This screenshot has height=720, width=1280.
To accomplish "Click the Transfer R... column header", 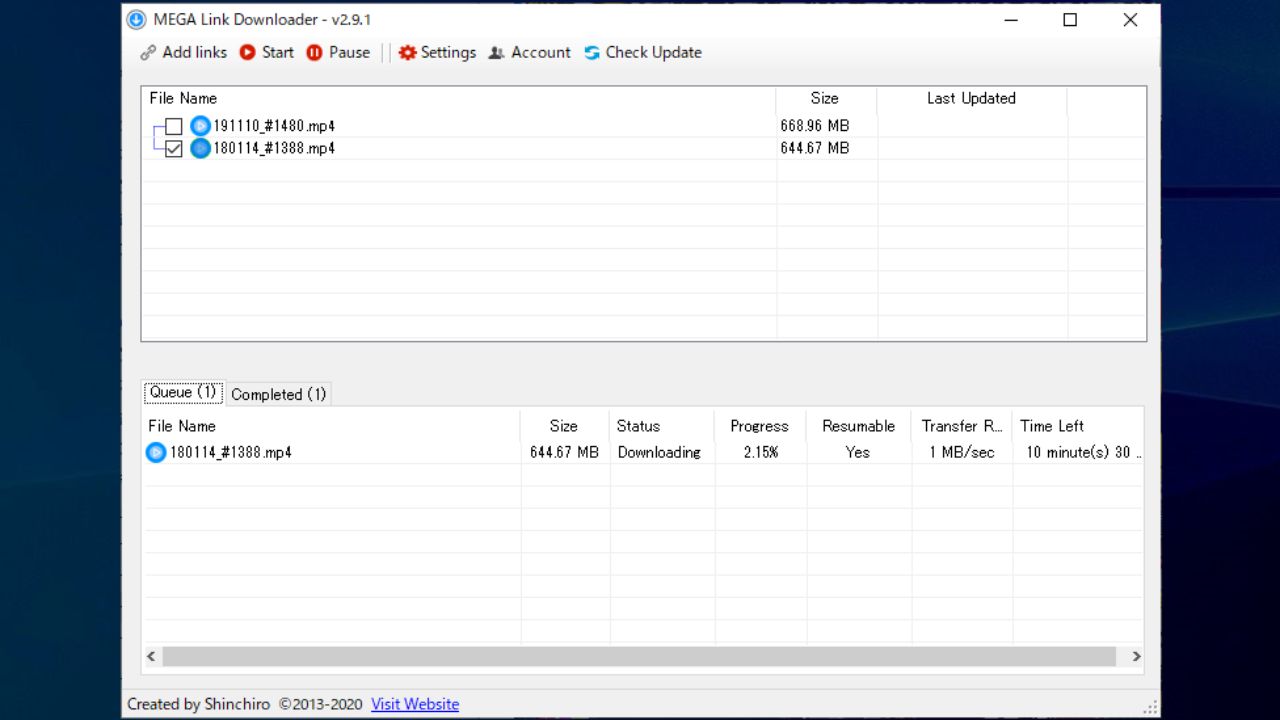I will point(962,426).
